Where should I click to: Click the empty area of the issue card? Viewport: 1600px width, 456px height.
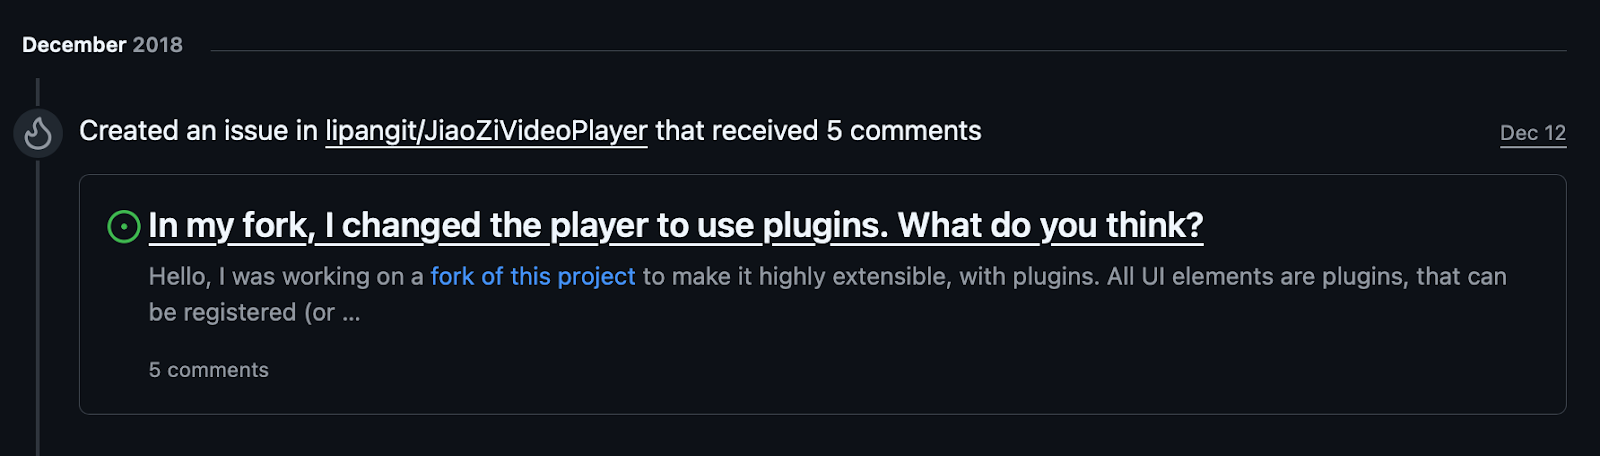900,370
